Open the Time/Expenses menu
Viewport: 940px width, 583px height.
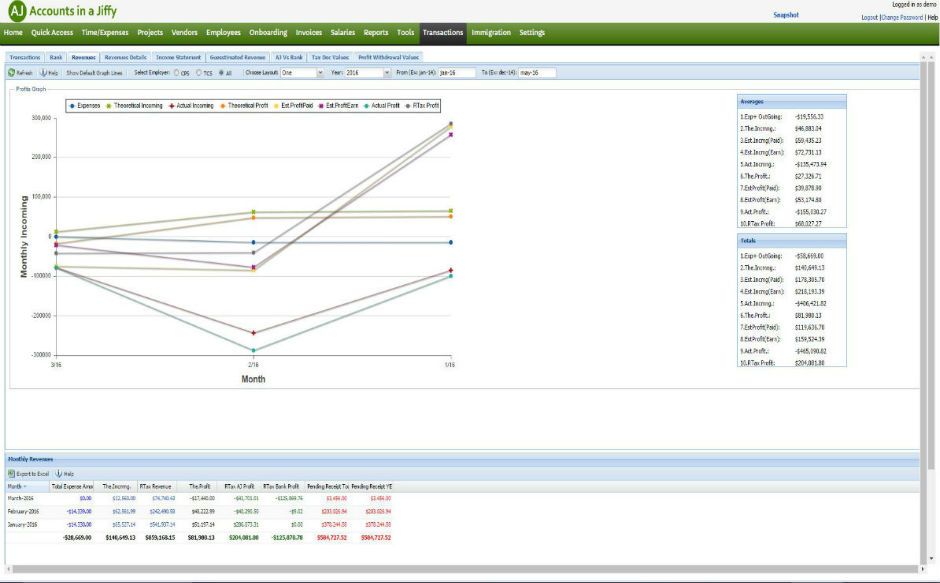tap(105, 32)
